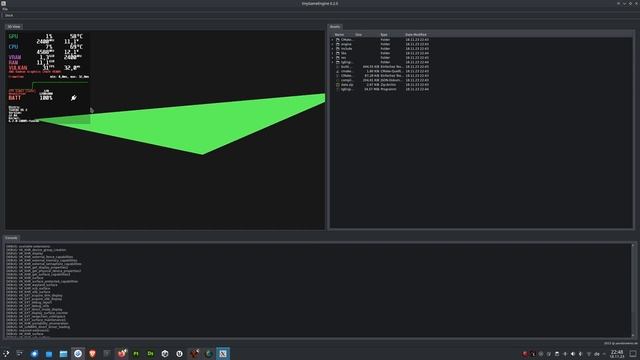Expand the include folder in Assets

[333, 49]
